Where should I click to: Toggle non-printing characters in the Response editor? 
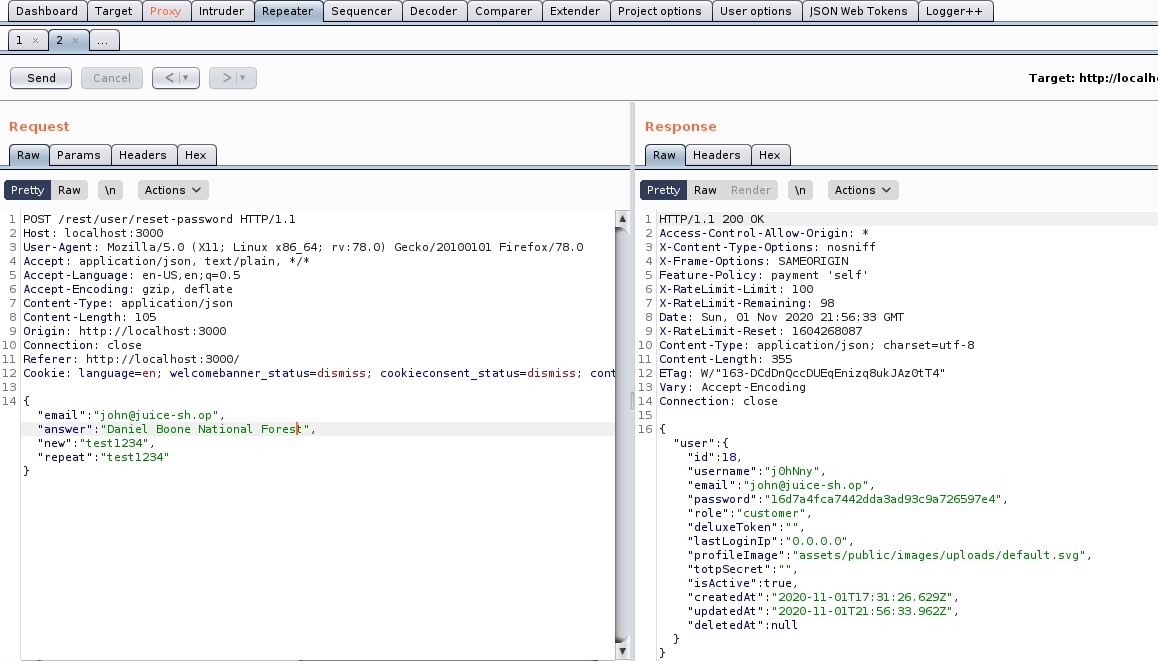(801, 189)
